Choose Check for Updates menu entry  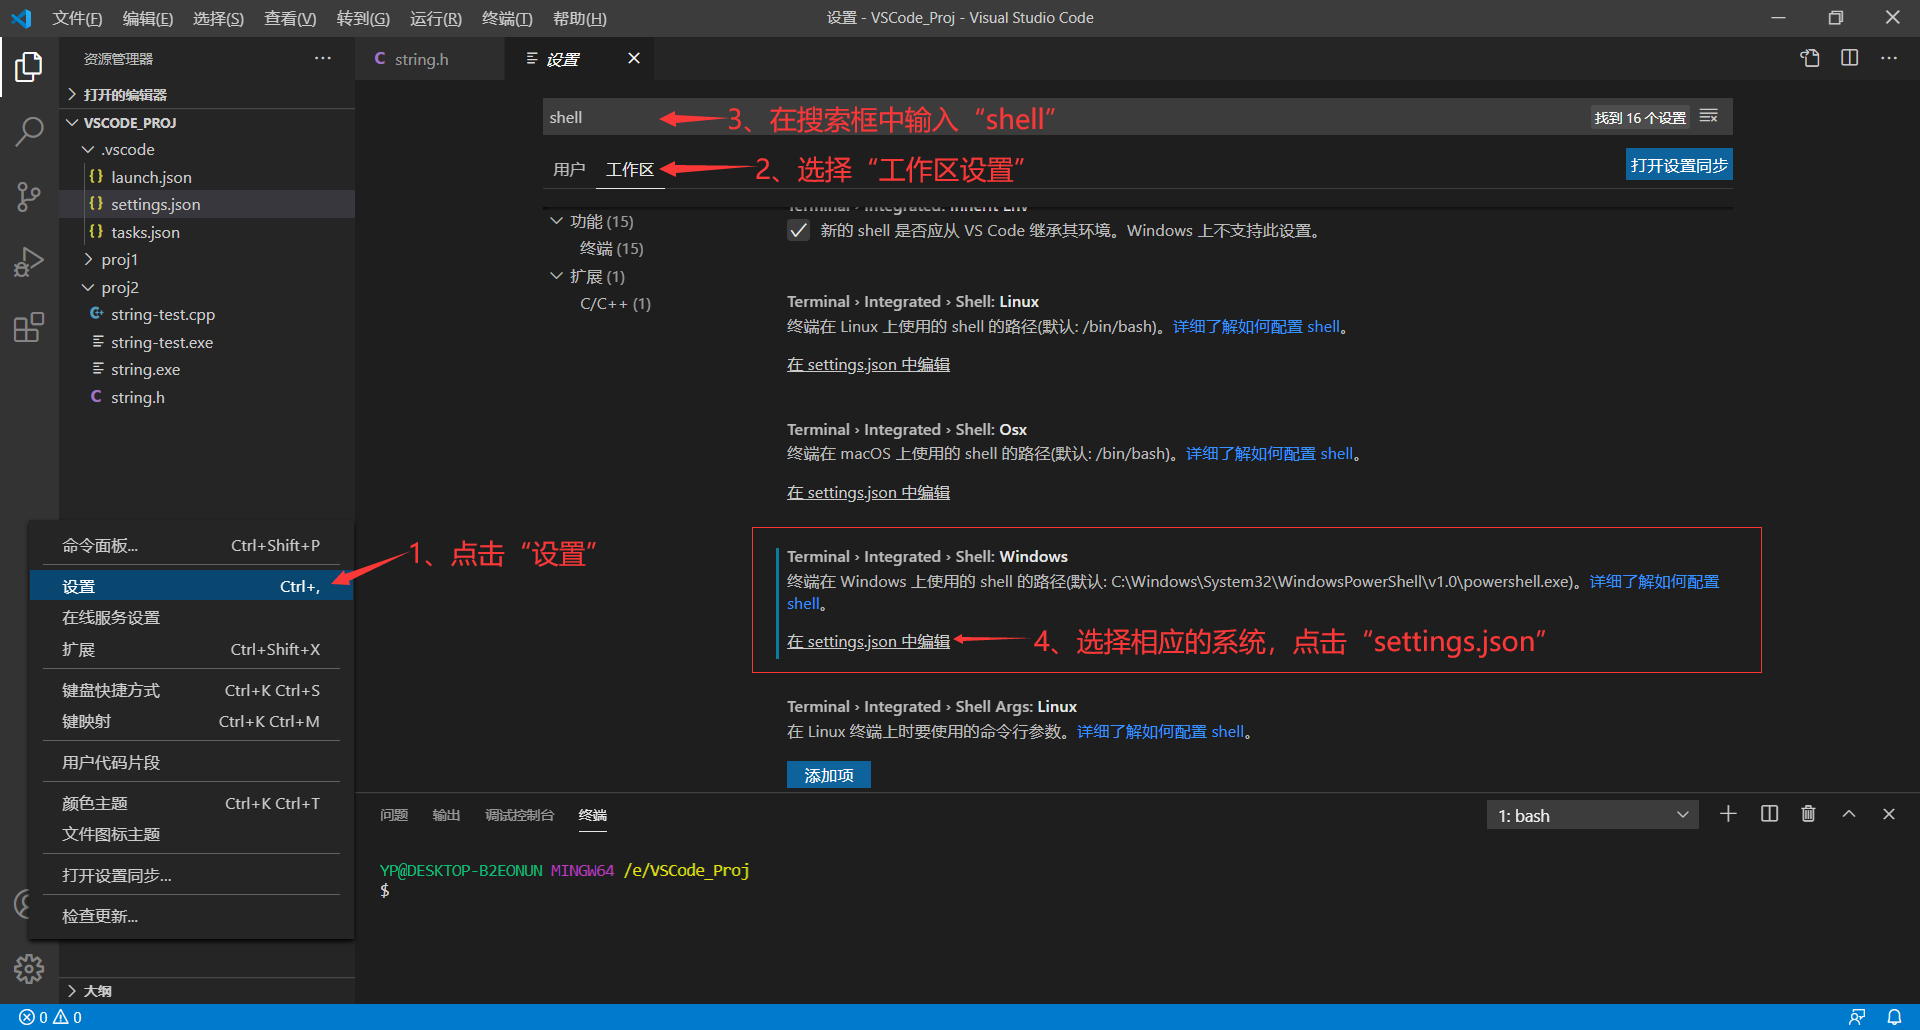coord(191,916)
